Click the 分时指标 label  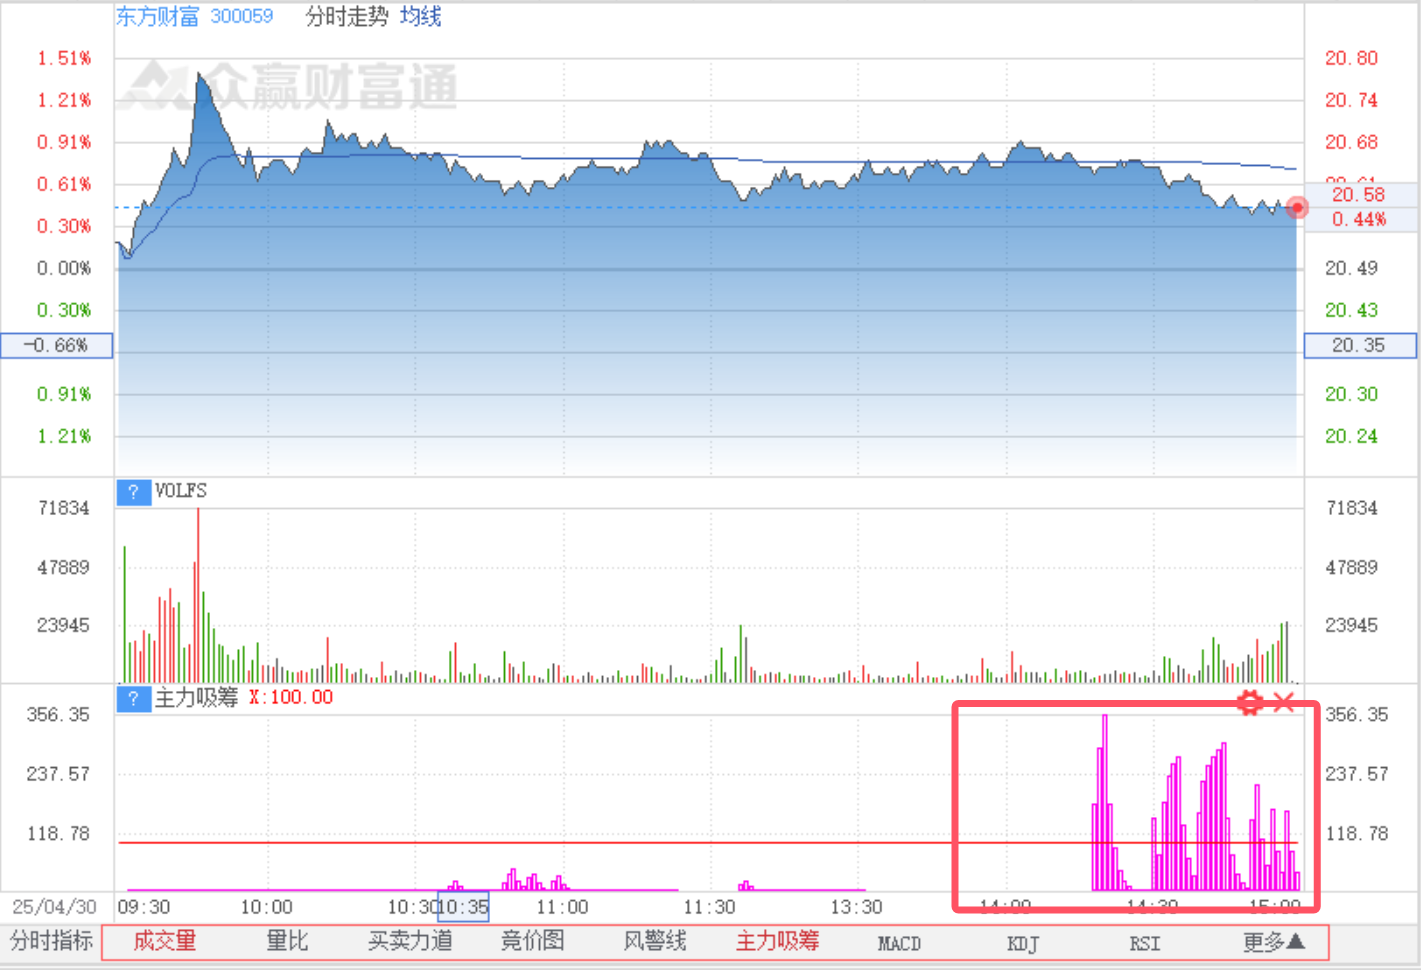(x=51, y=941)
